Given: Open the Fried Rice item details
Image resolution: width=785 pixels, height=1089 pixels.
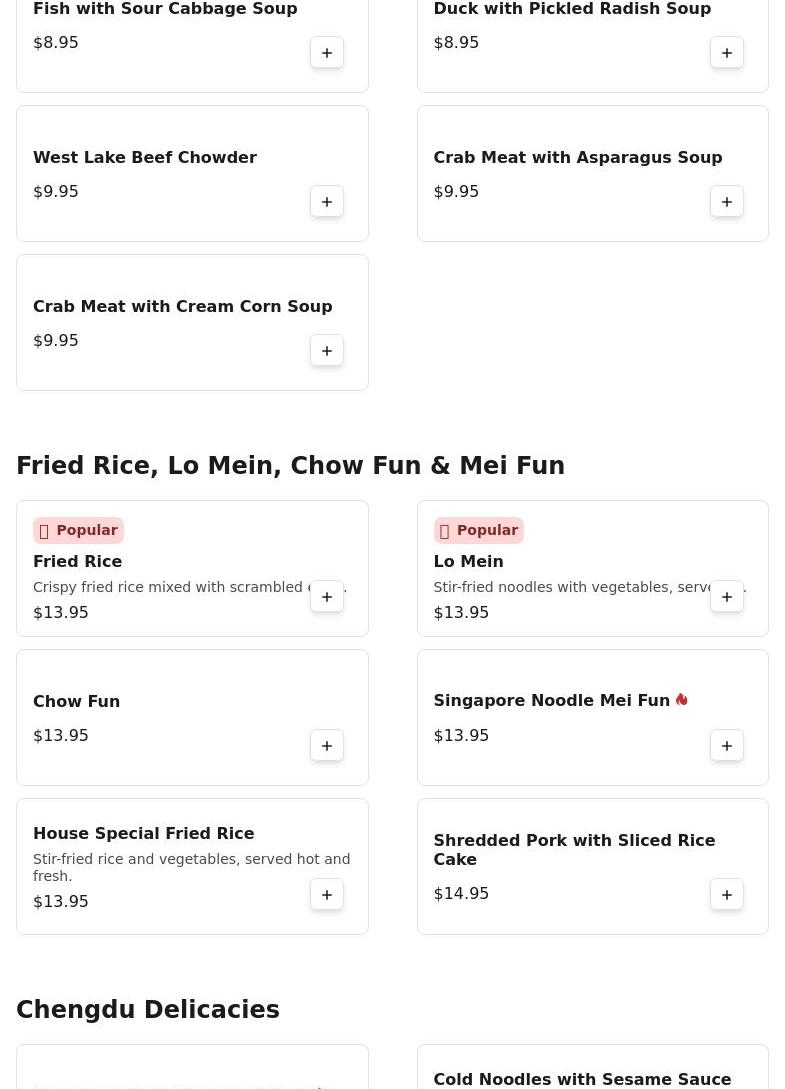Looking at the screenshot, I should point(78,562).
